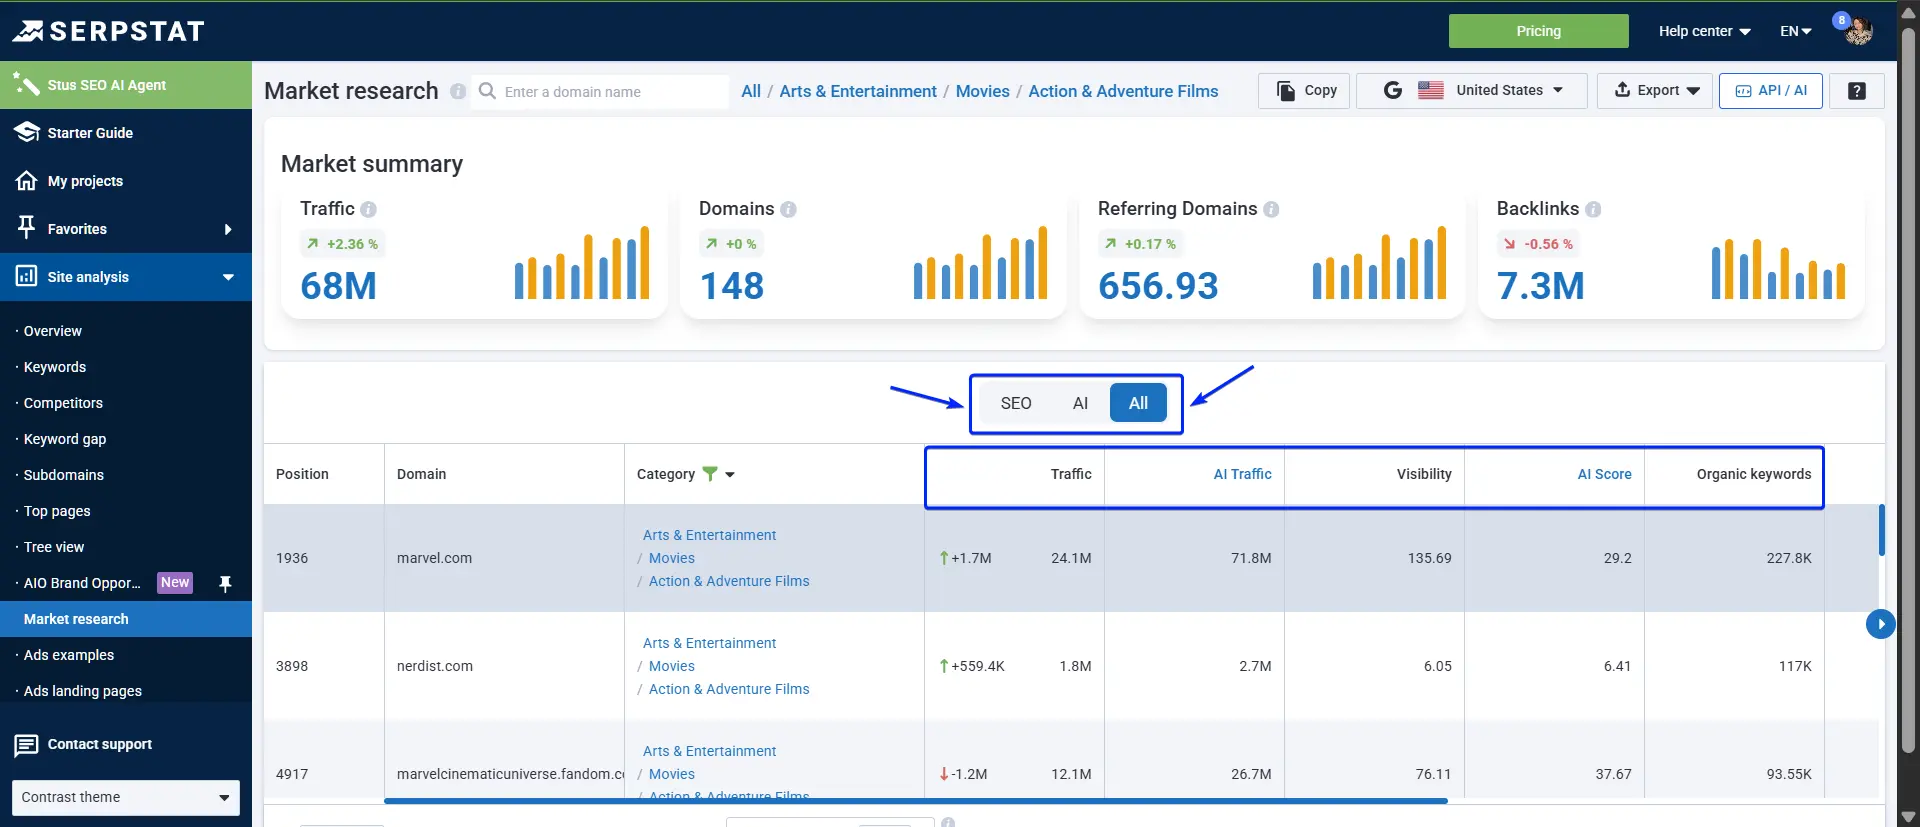
Task: Click the United States flag icon
Action: click(x=1431, y=90)
